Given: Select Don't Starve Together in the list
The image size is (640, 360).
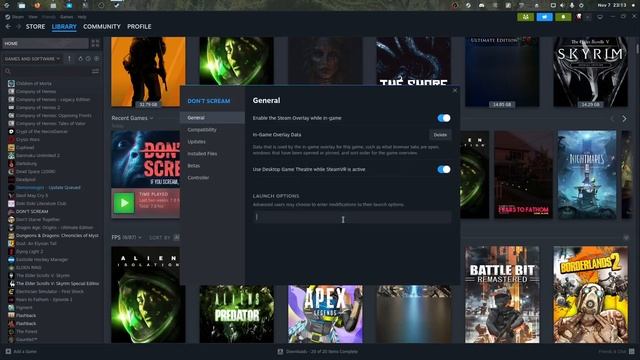Looking at the screenshot, I should tap(38, 220).
